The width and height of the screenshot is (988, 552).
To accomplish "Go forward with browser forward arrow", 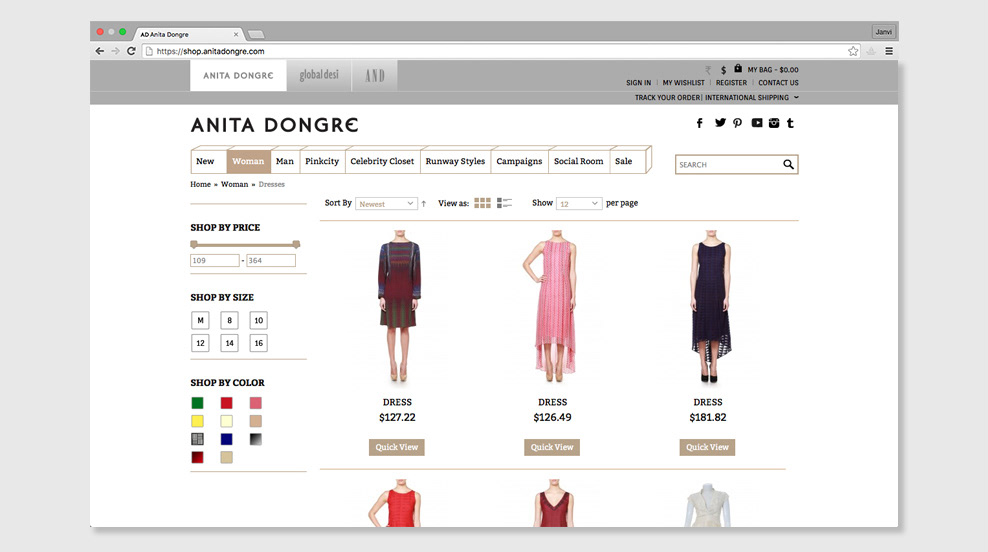I will point(115,51).
